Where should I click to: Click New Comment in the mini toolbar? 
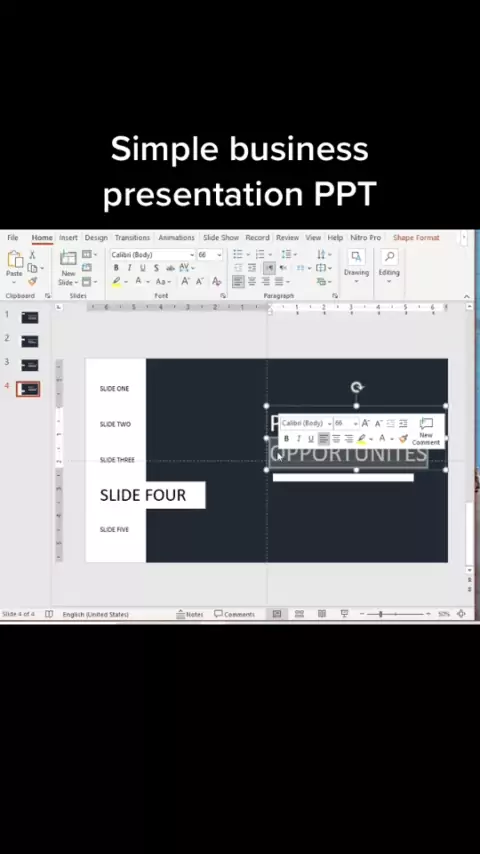click(426, 431)
